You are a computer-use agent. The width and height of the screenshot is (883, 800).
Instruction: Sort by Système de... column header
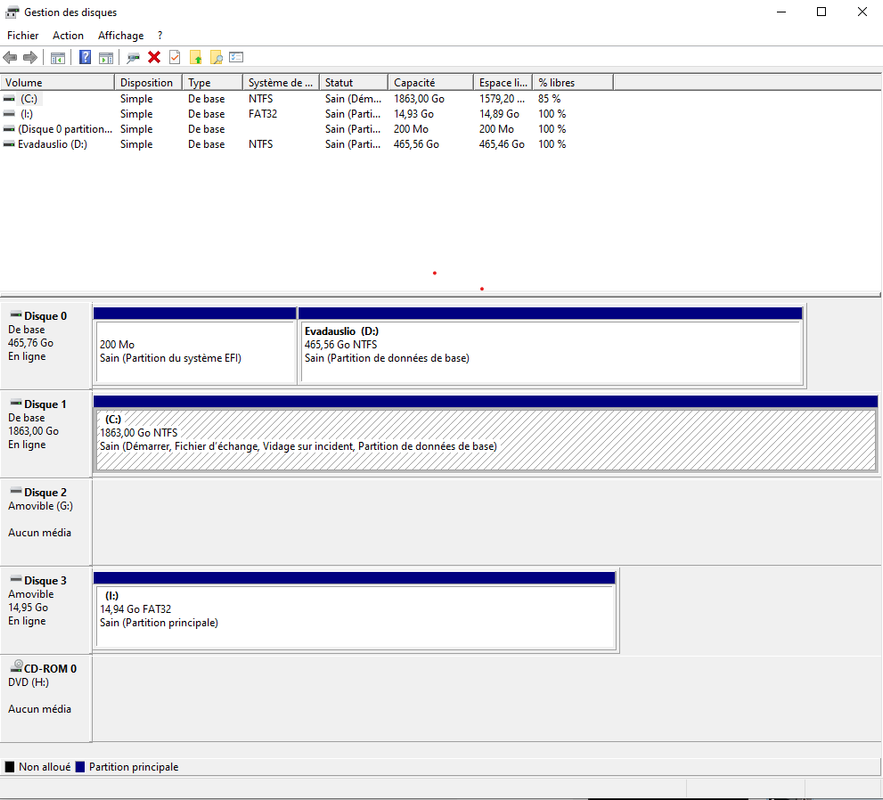[281, 83]
